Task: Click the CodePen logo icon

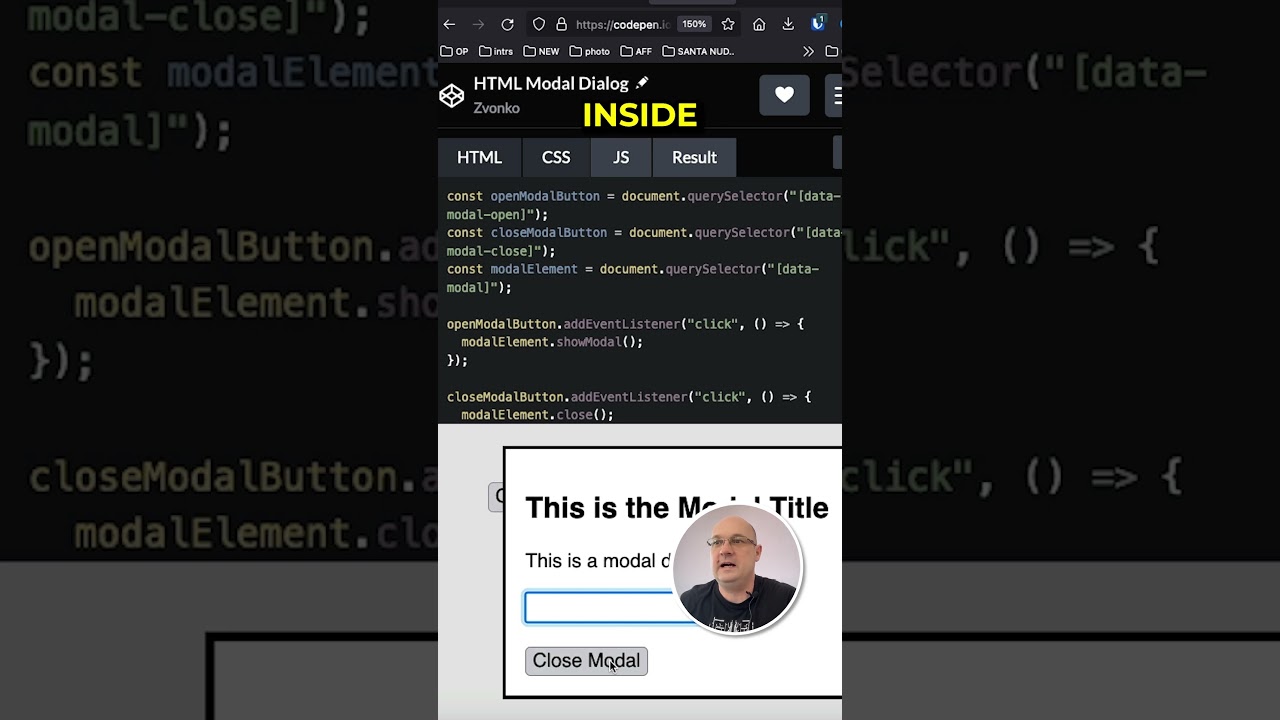Action: click(452, 95)
